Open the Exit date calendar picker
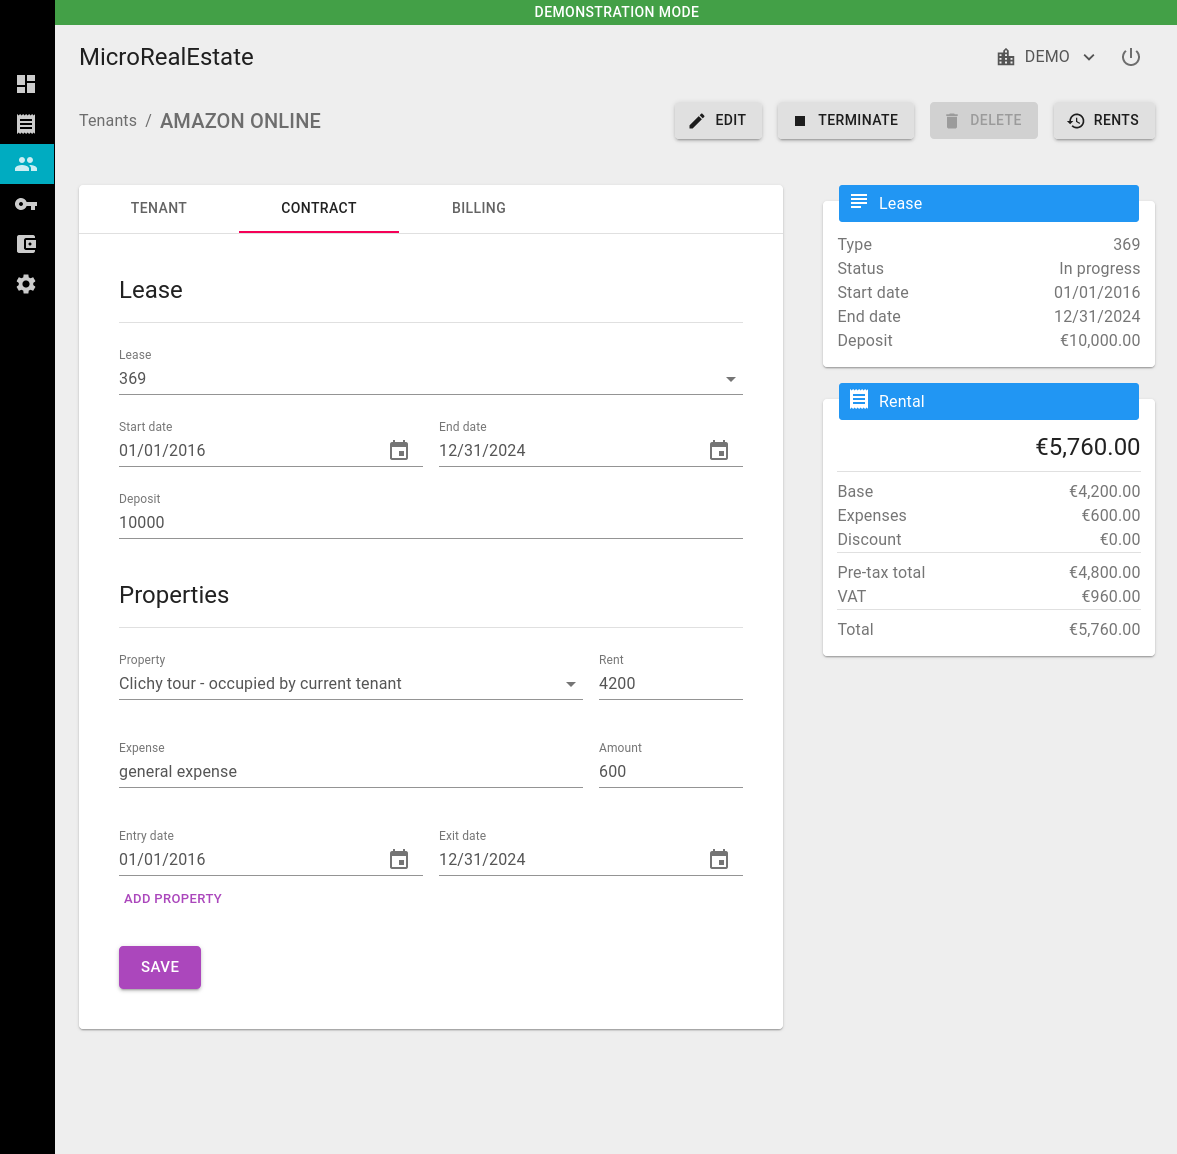 719,859
